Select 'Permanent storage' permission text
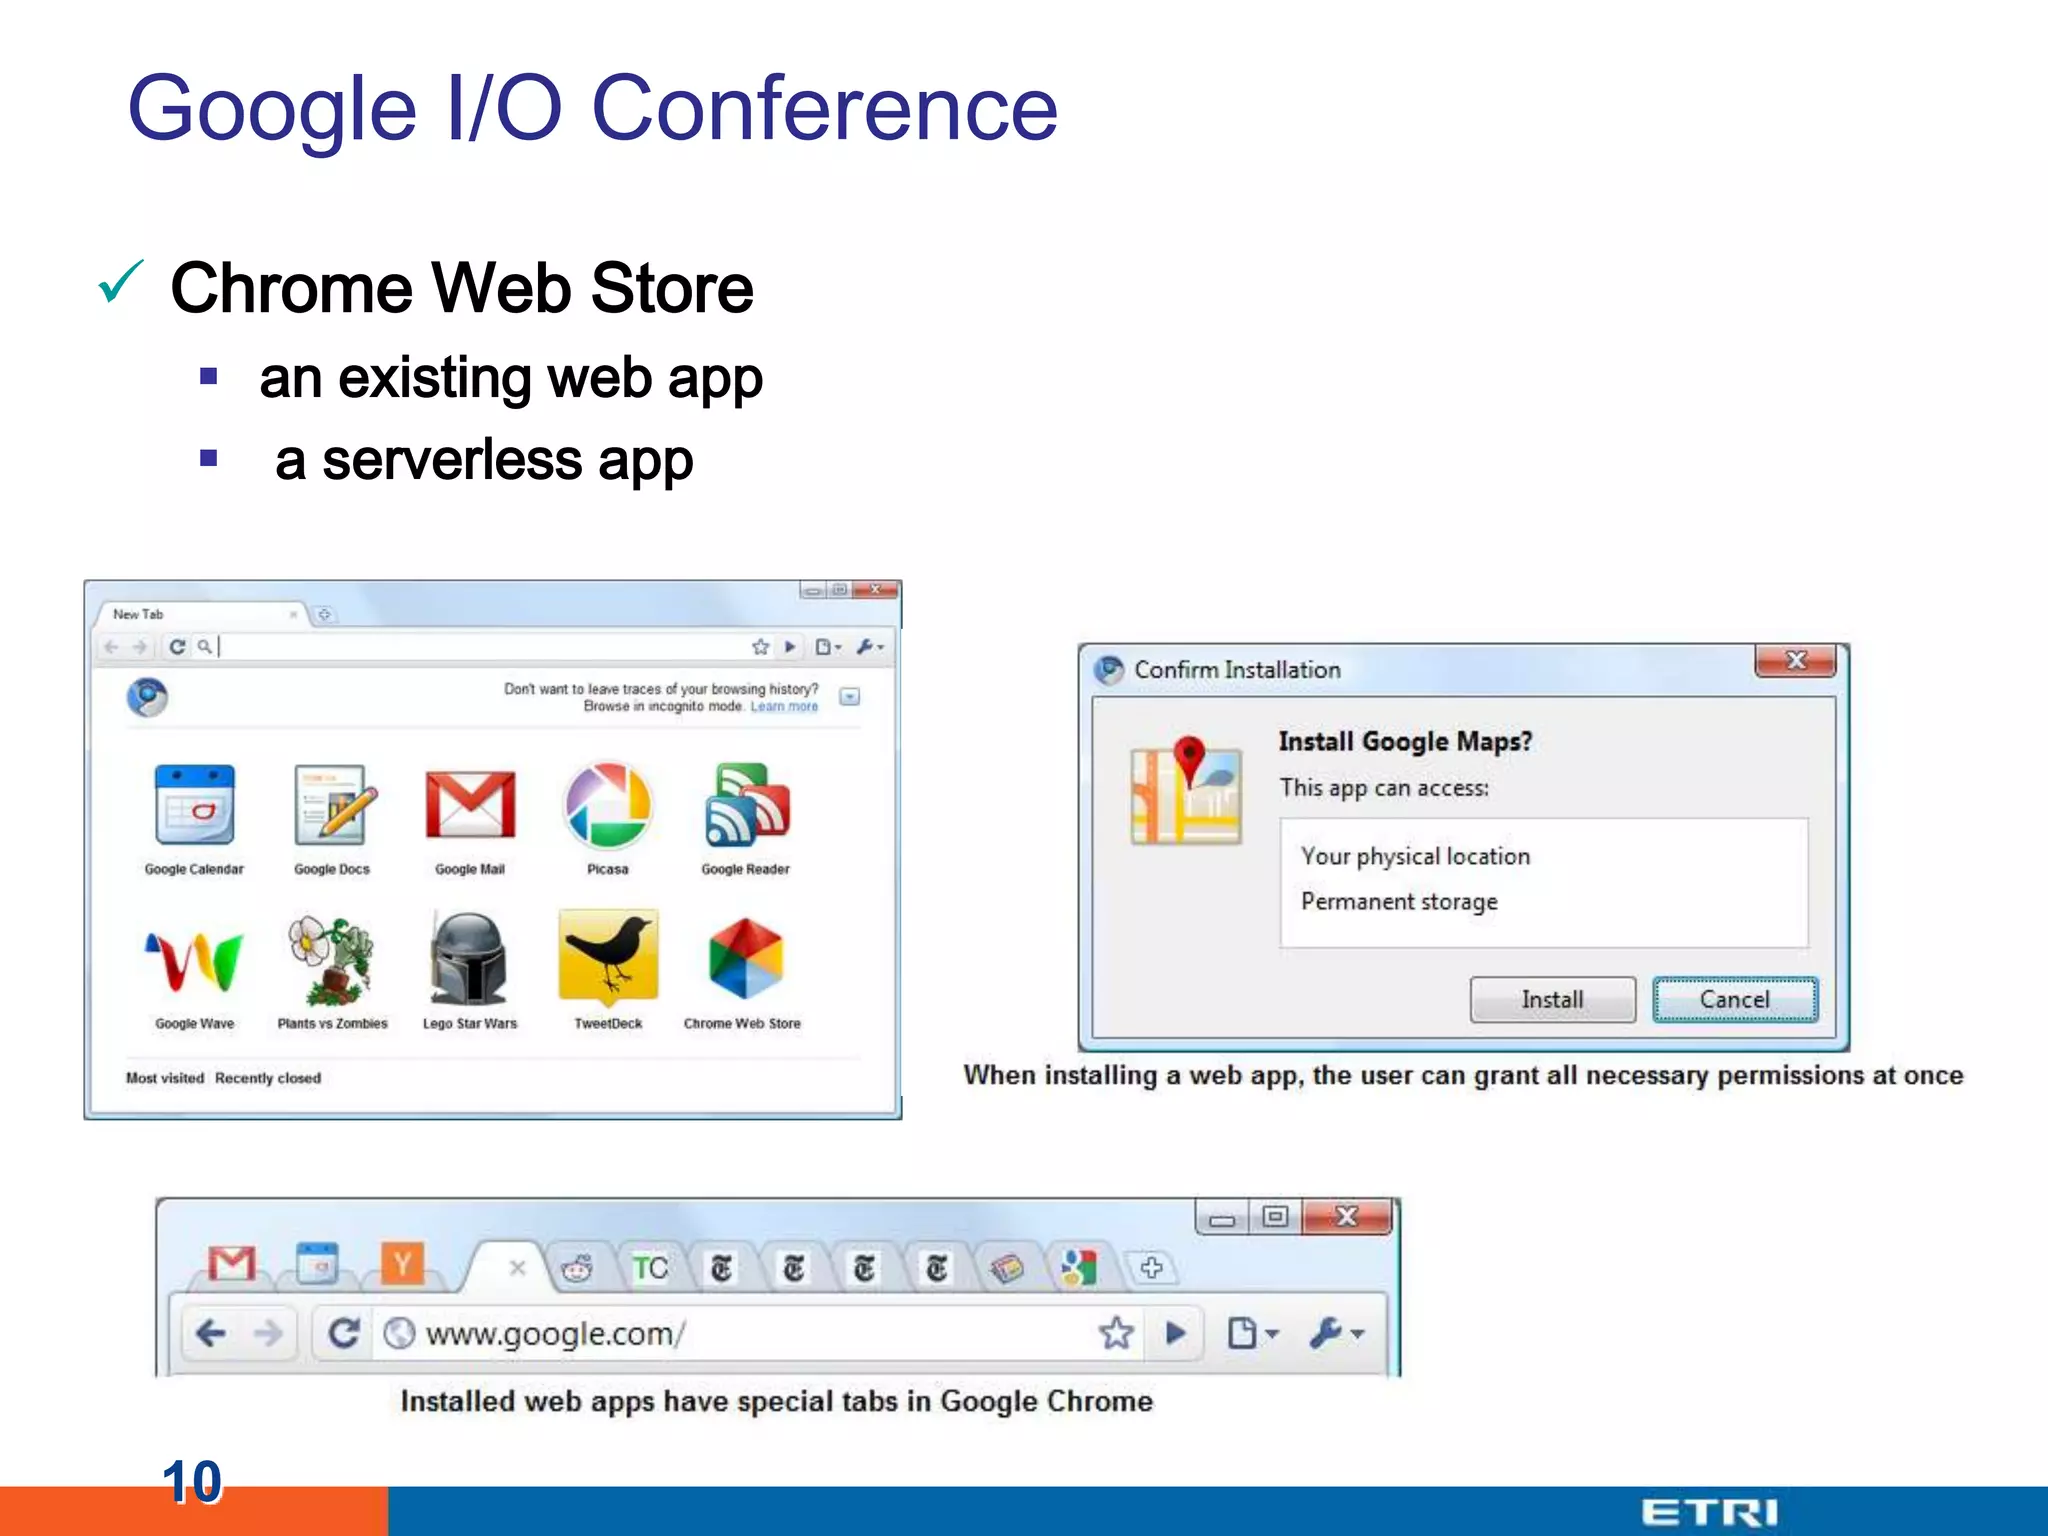Viewport: 2048px width, 1536px height. click(1399, 902)
